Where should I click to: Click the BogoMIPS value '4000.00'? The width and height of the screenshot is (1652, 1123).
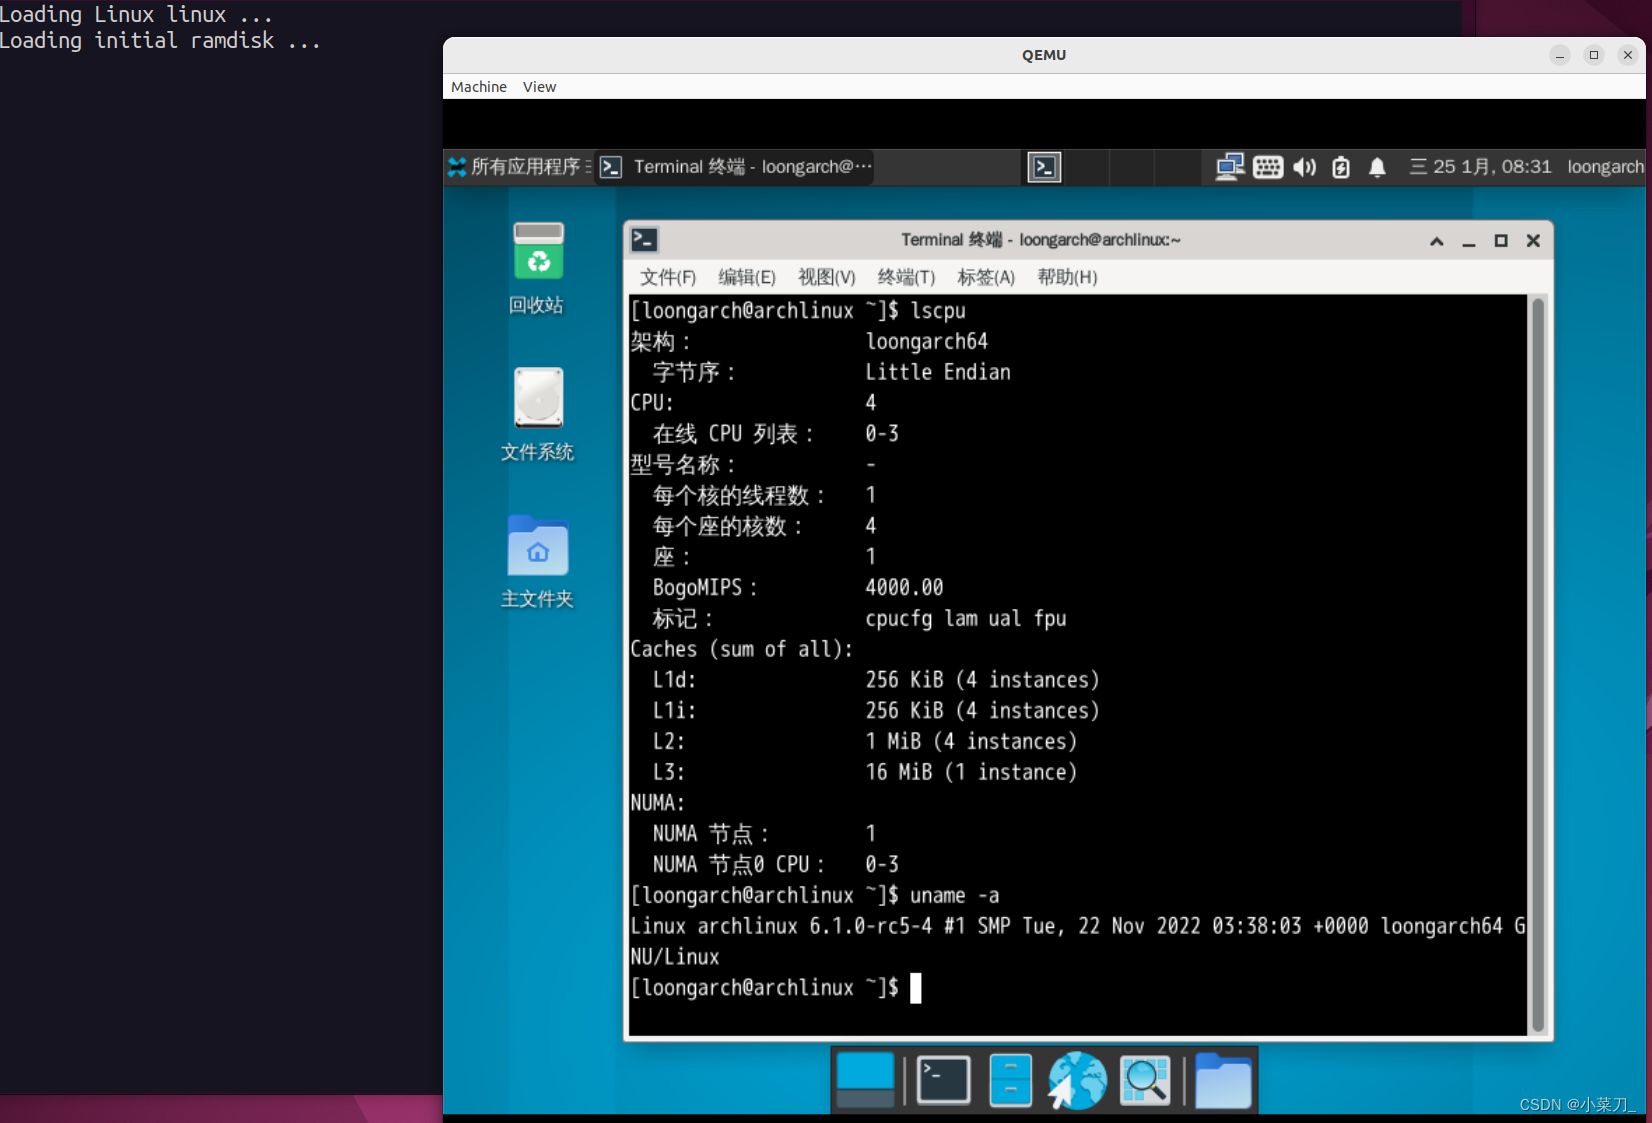904,587
